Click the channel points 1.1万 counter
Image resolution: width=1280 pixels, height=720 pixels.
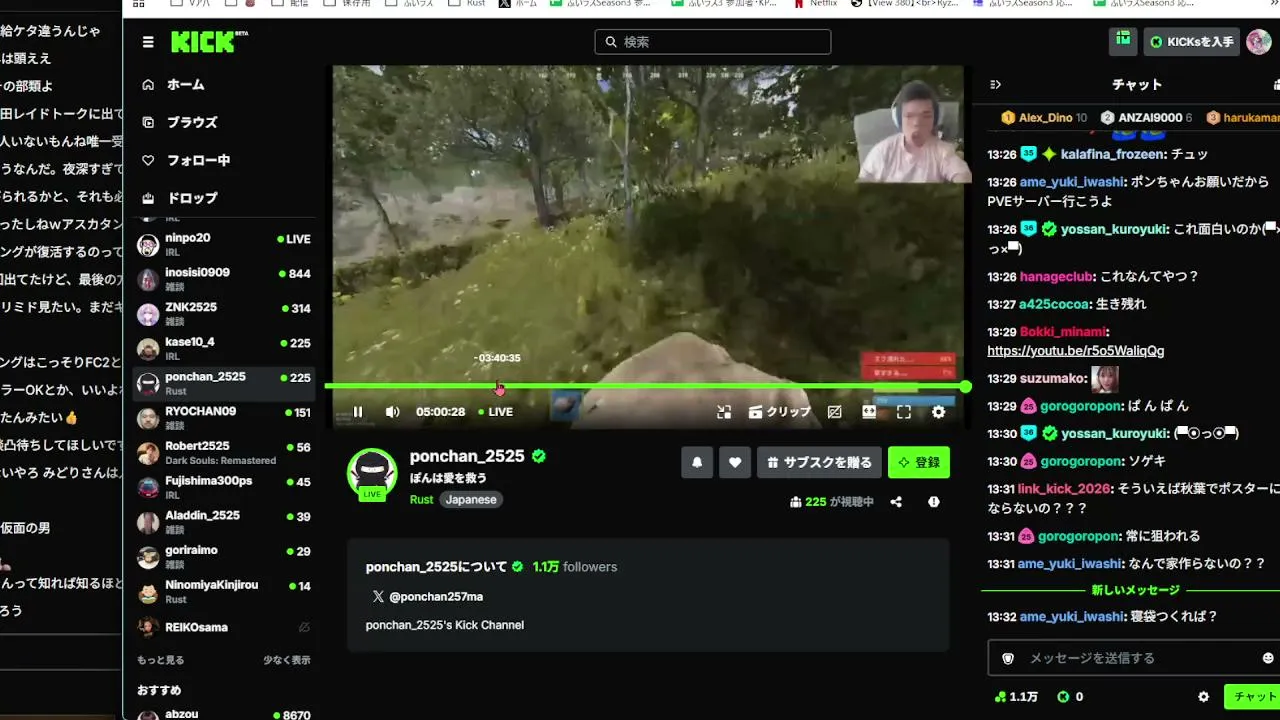point(1016,697)
